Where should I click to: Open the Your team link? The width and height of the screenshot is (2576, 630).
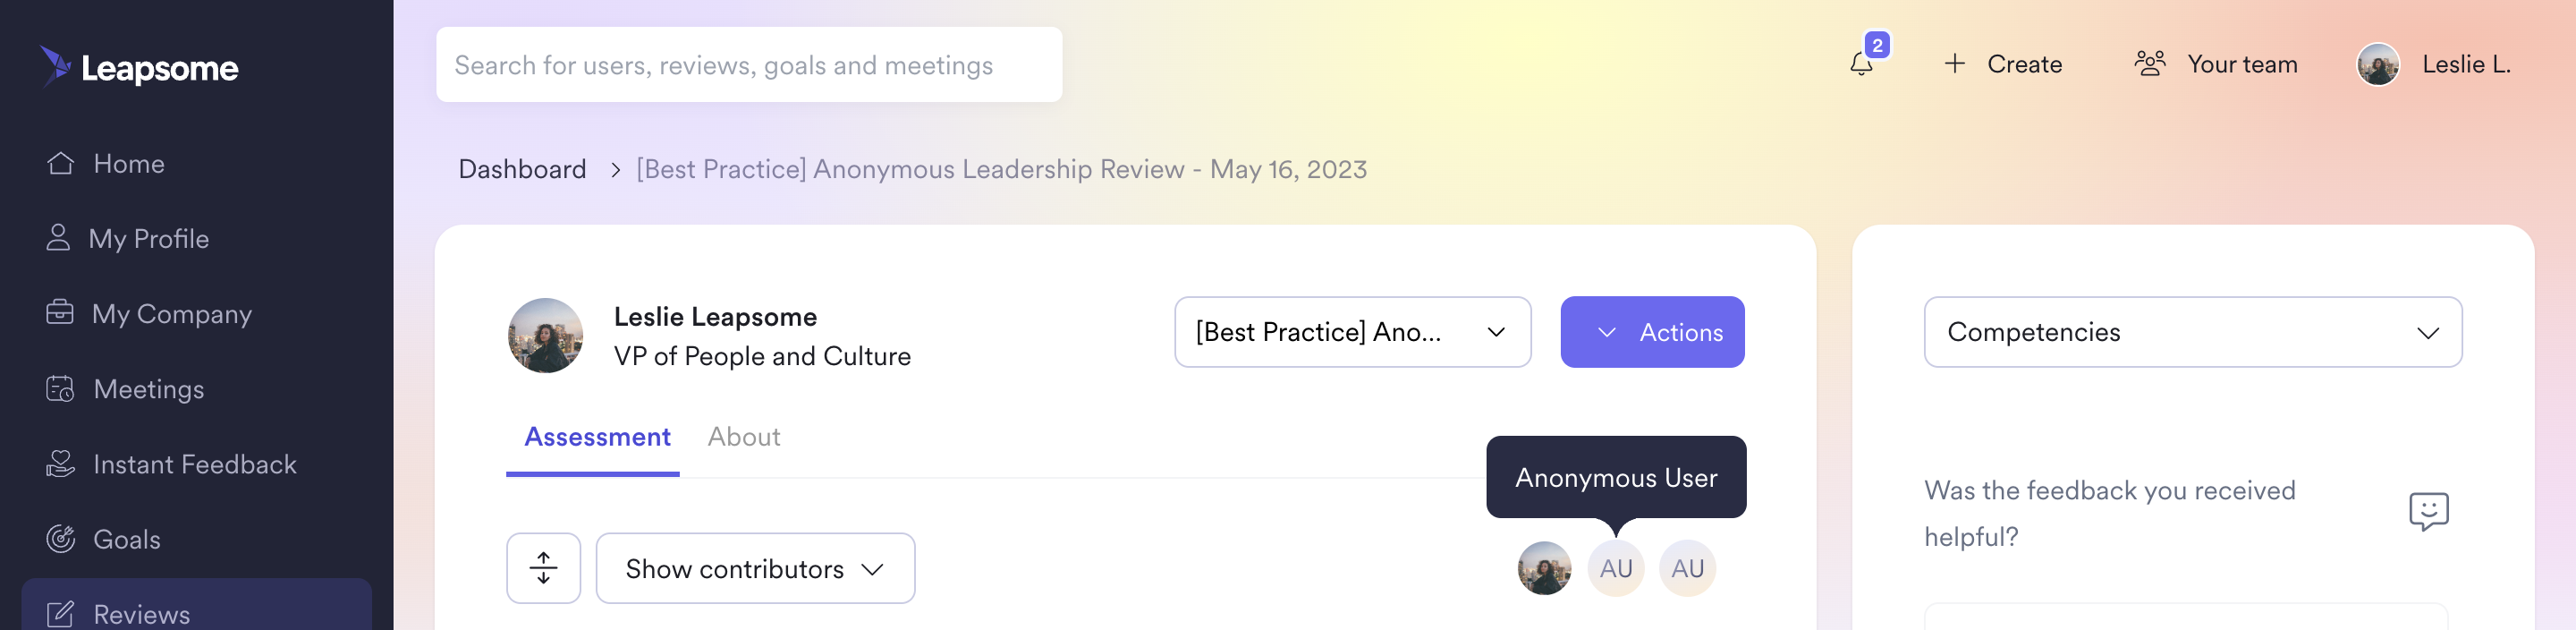2215,64
